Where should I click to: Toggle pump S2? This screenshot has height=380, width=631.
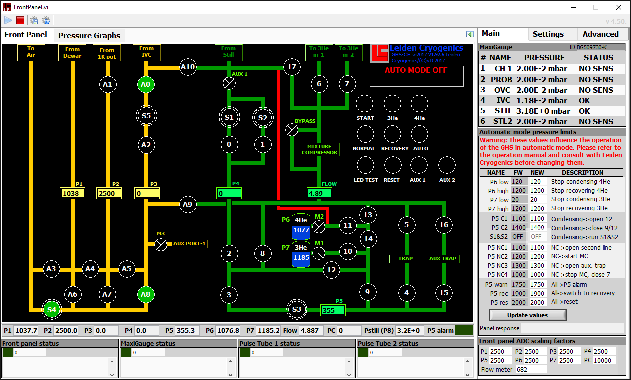point(262,118)
